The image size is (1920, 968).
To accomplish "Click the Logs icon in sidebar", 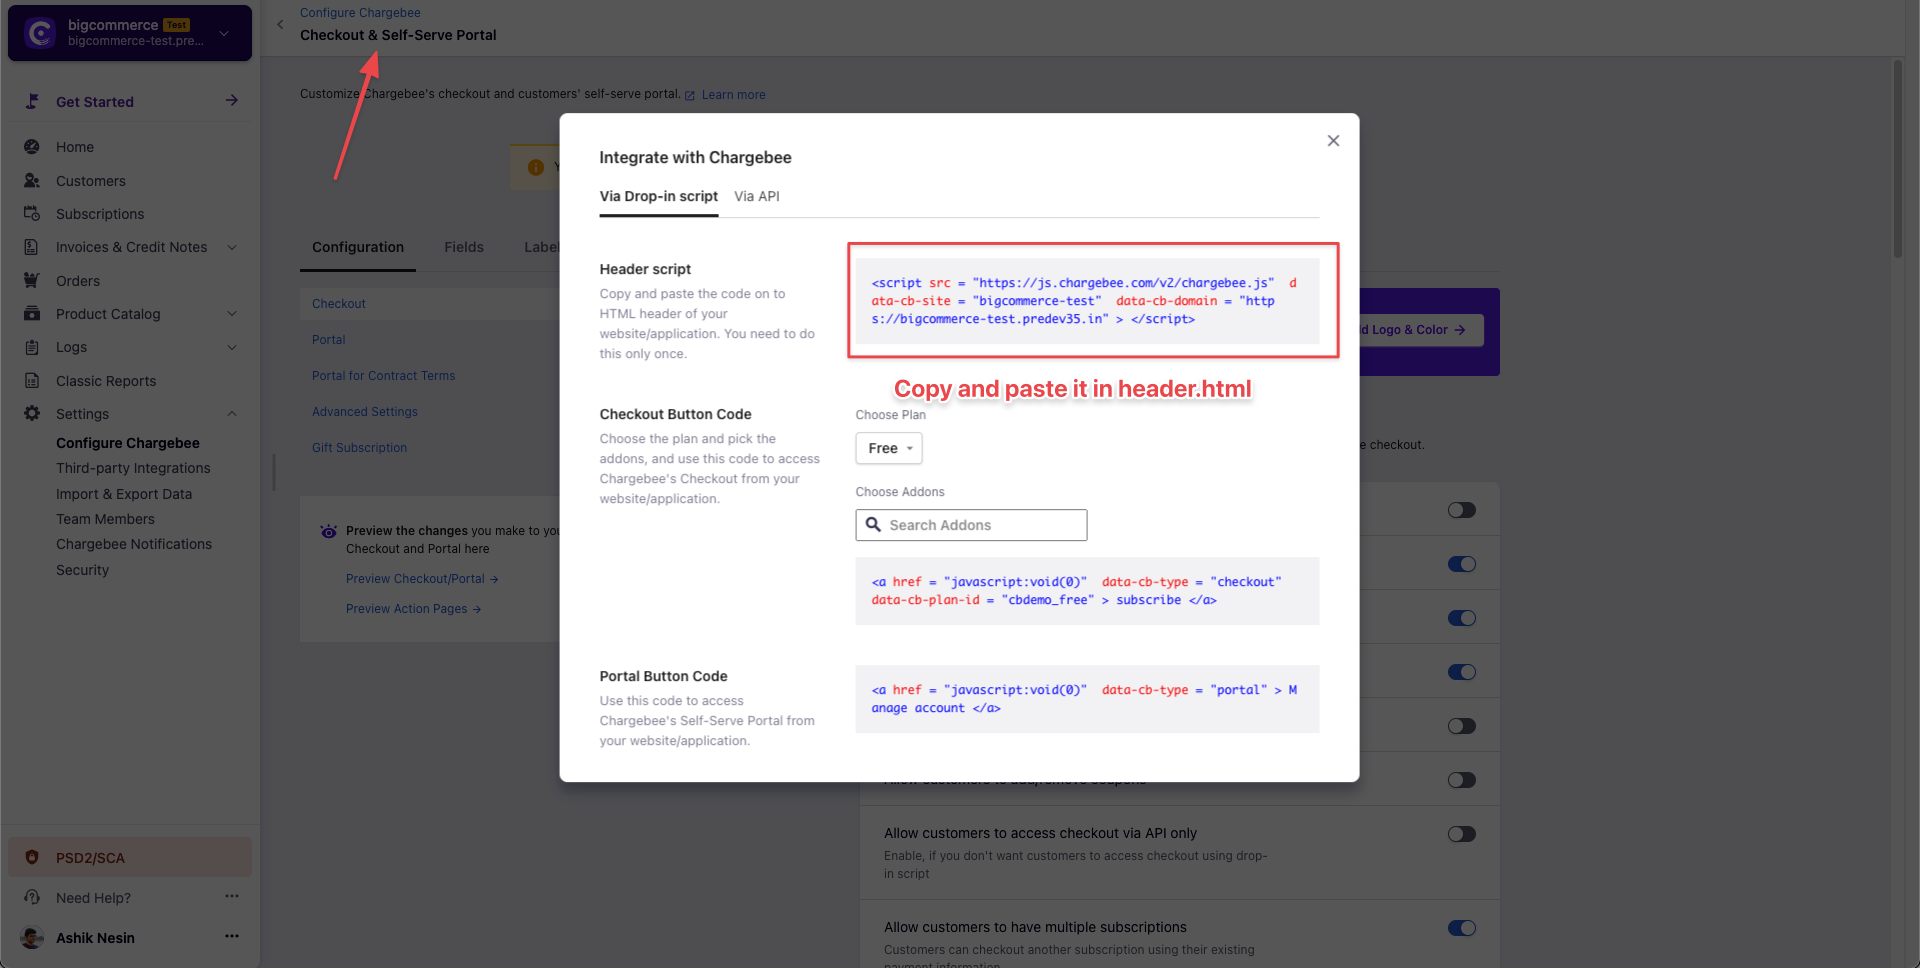I will coord(32,347).
